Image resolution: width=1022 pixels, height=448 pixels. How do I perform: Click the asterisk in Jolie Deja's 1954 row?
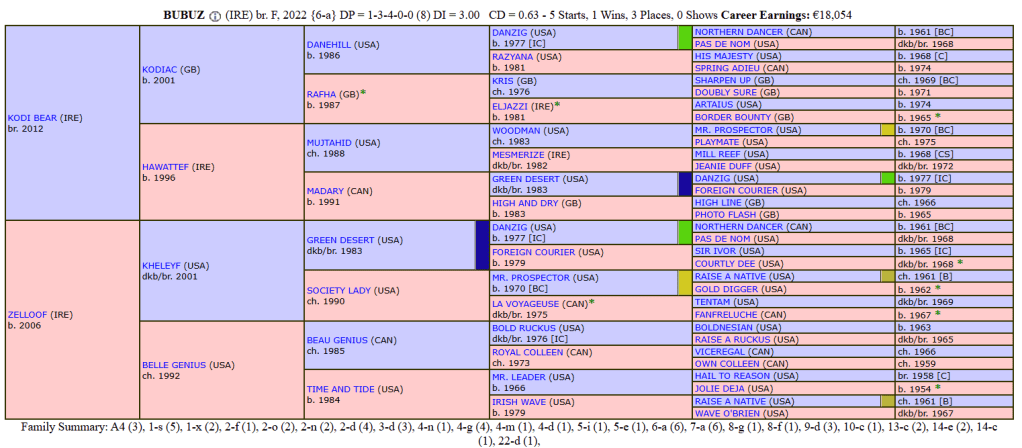point(937,387)
